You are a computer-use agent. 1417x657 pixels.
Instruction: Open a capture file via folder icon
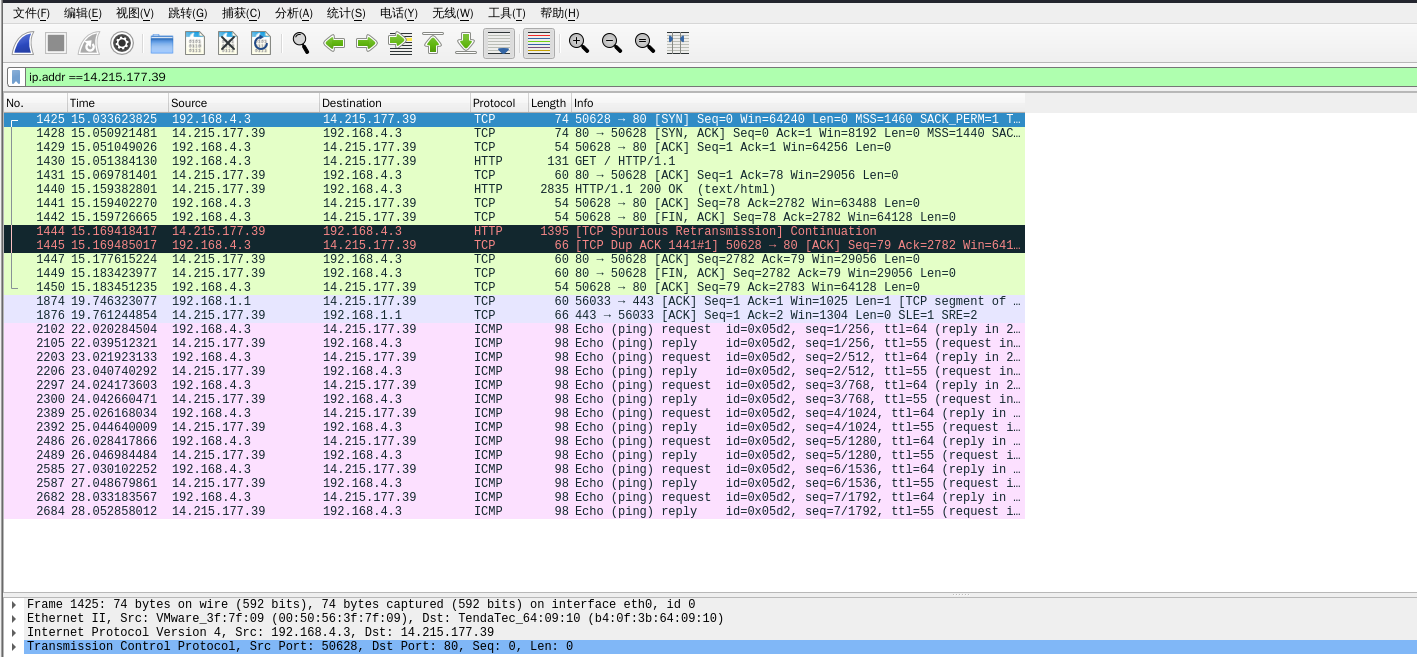[x=162, y=43]
